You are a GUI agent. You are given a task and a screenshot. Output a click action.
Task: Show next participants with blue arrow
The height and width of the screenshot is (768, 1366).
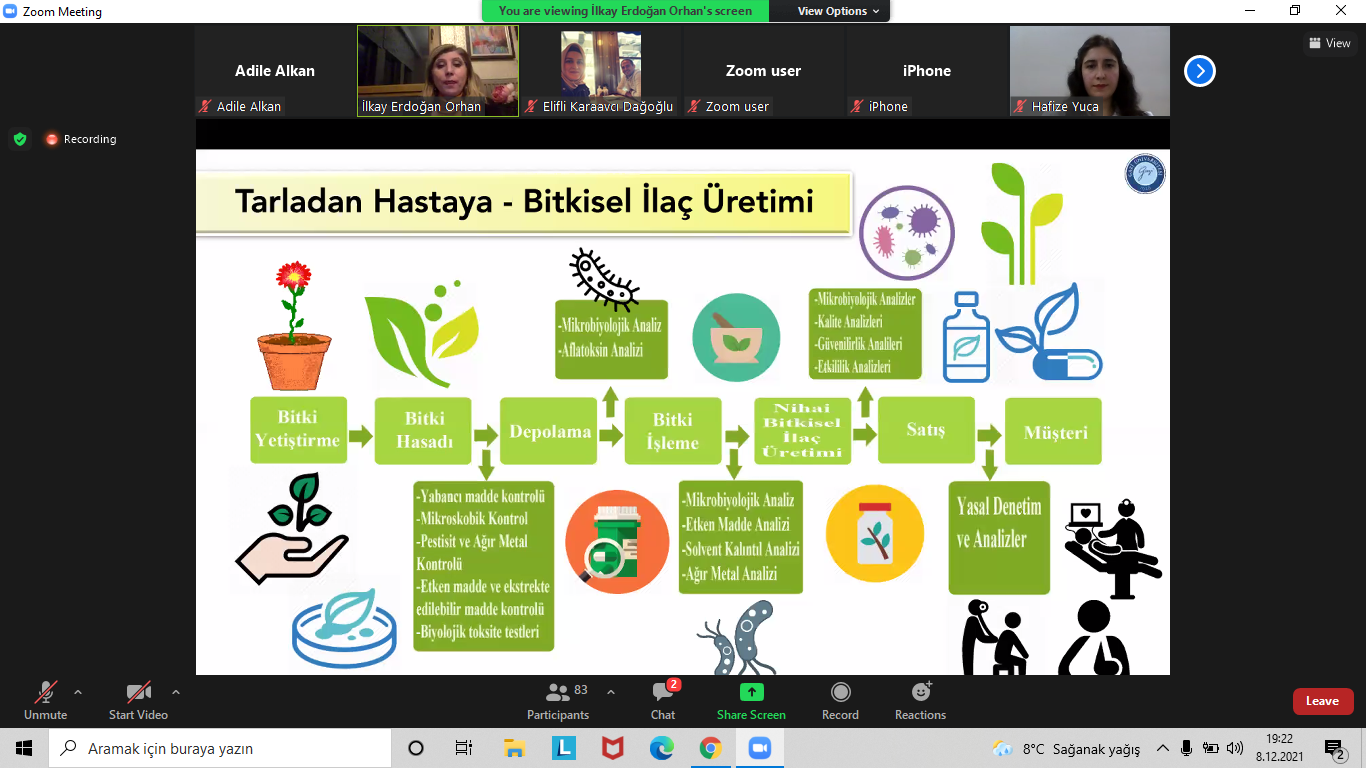[x=1200, y=71]
